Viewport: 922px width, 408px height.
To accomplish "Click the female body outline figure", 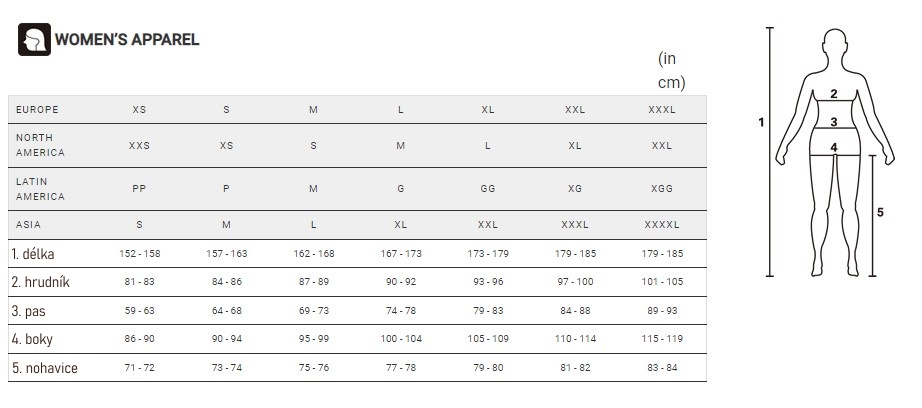I will pos(834,152).
